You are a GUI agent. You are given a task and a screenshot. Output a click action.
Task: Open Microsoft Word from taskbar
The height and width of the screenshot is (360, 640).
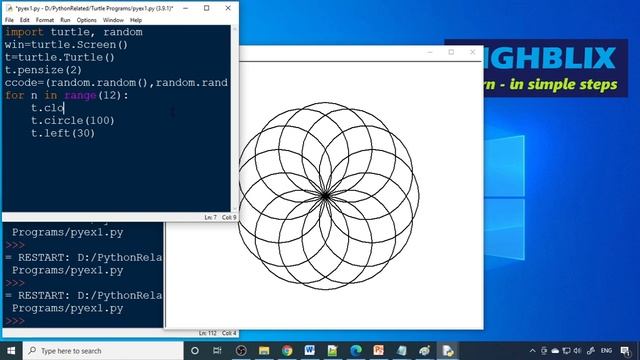[x=309, y=351]
